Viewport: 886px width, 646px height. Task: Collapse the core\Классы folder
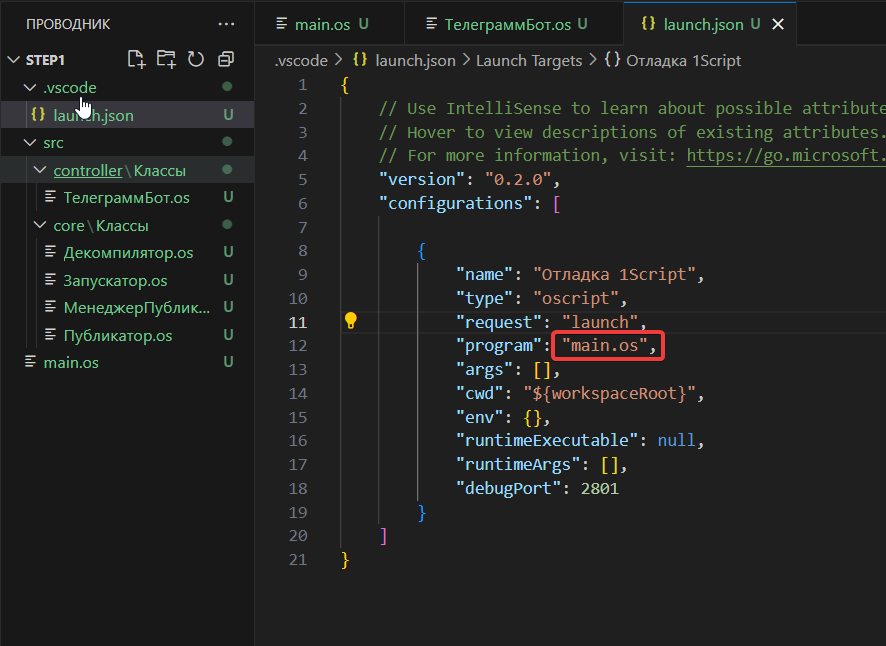coord(40,226)
